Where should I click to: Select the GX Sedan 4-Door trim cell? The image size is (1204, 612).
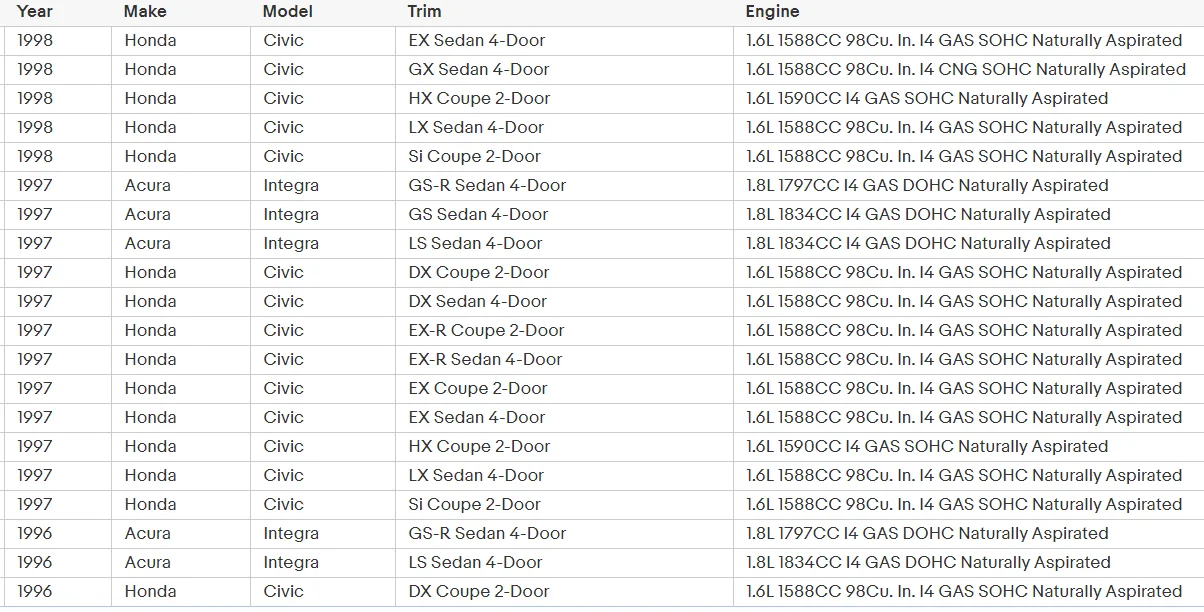tap(564, 70)
